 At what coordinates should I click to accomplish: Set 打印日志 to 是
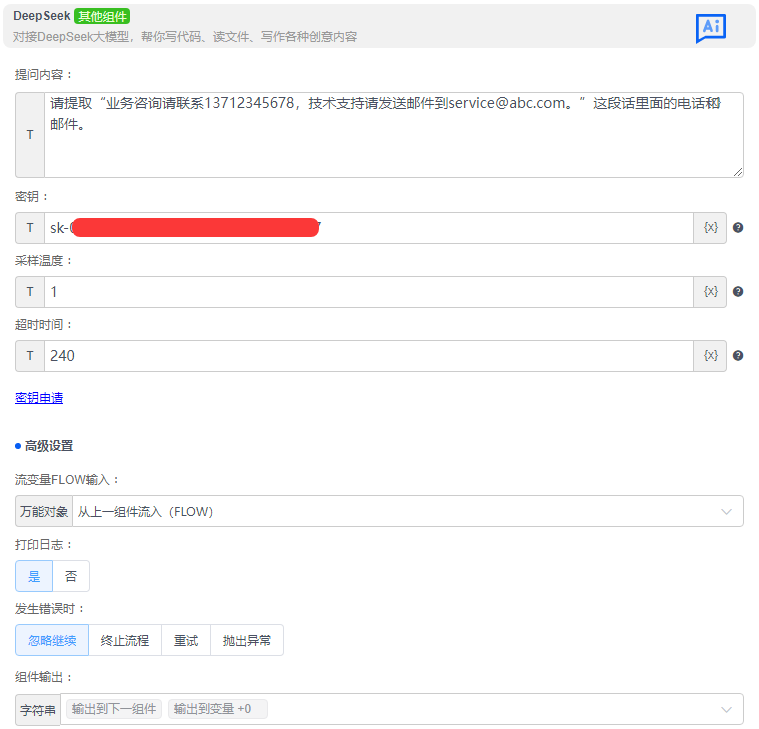tap(34, 576)
